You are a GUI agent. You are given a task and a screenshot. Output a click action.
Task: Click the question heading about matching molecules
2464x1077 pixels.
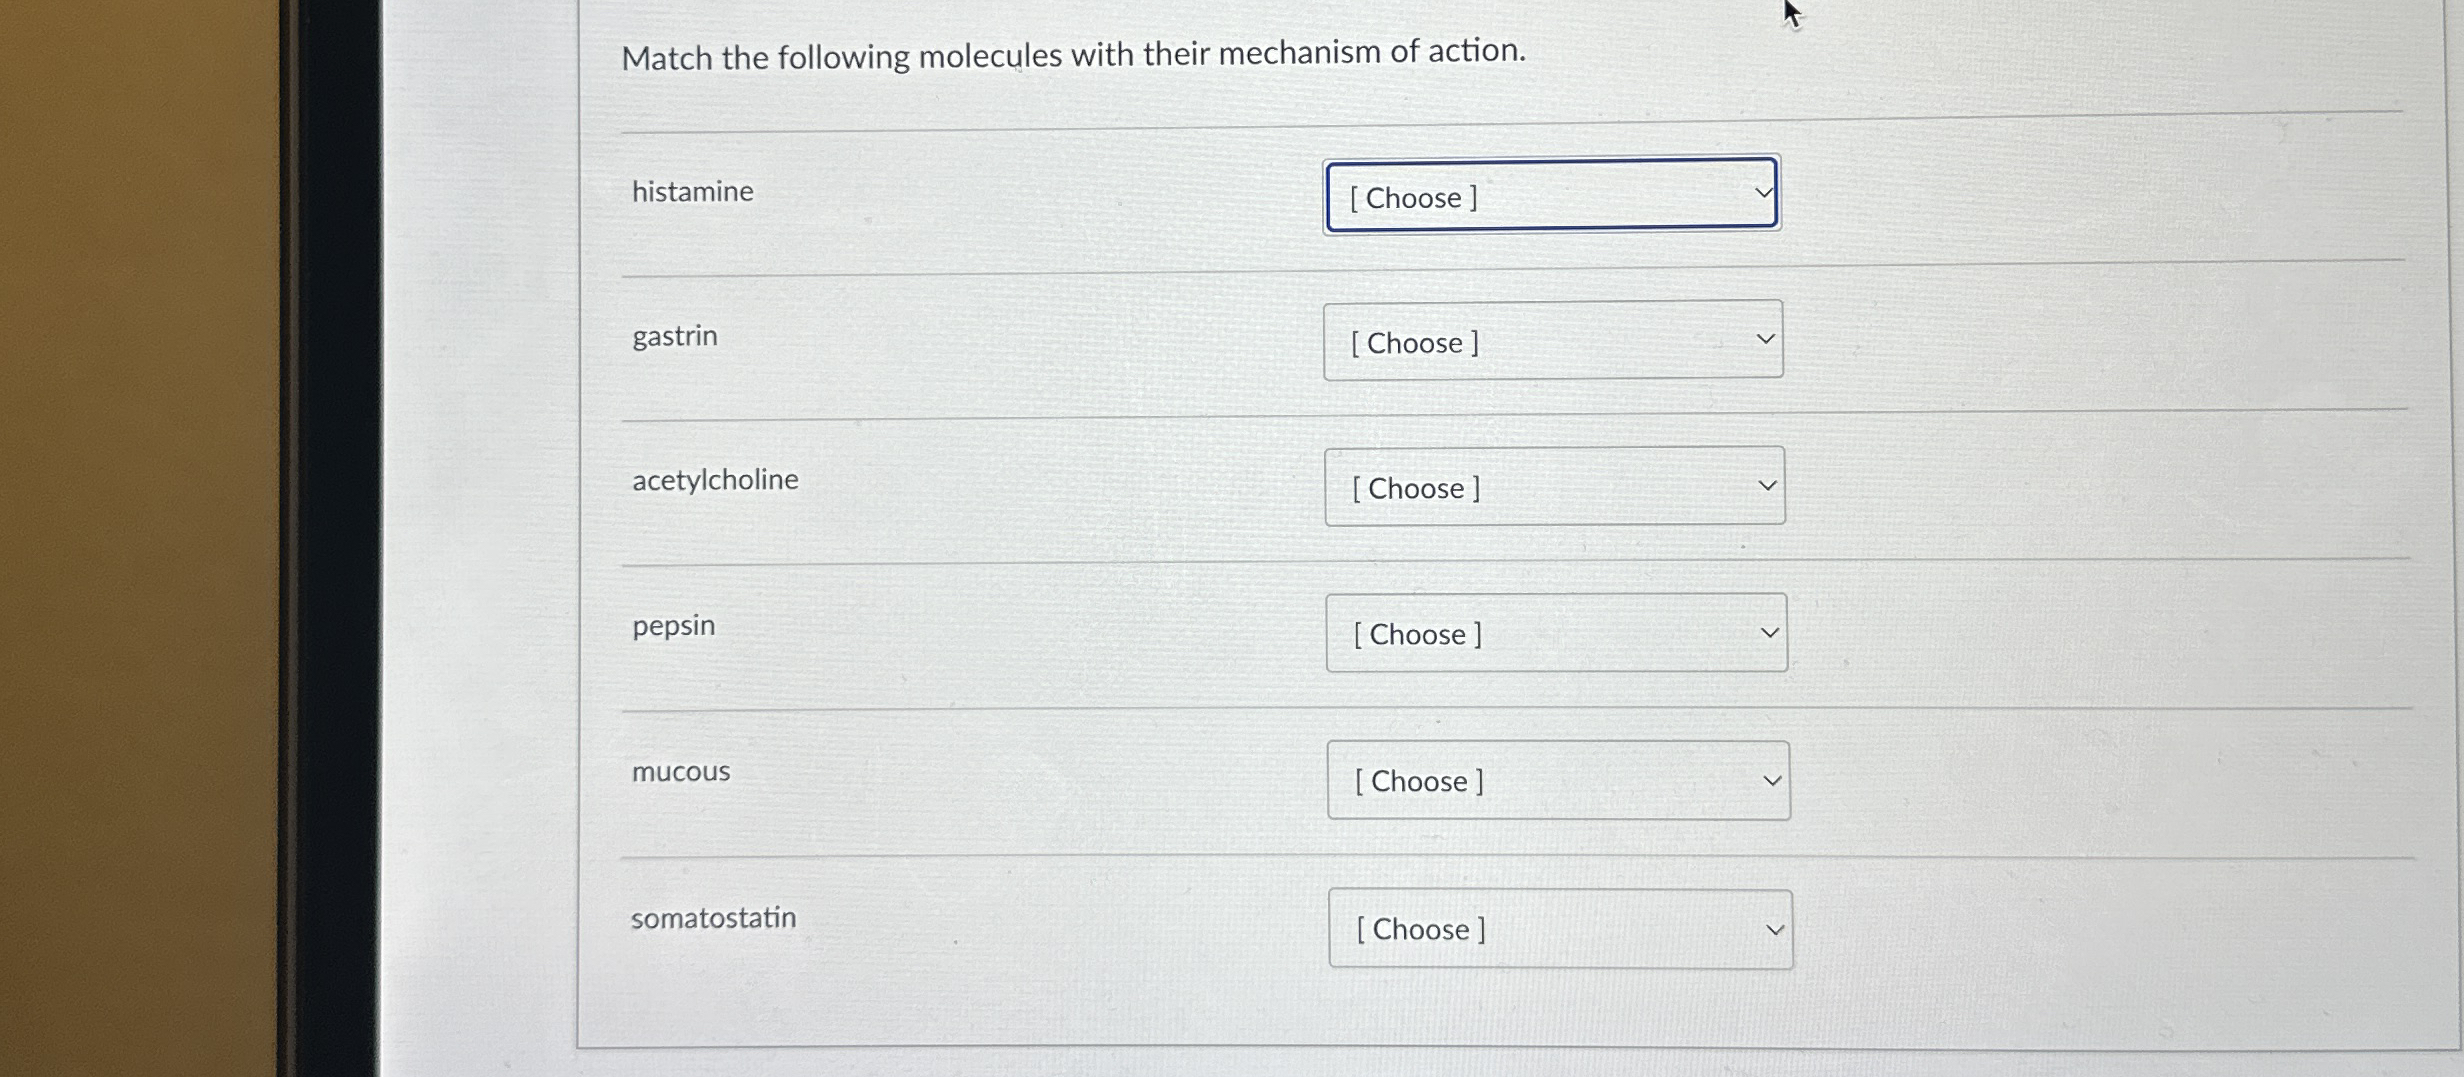(1073, 56)
